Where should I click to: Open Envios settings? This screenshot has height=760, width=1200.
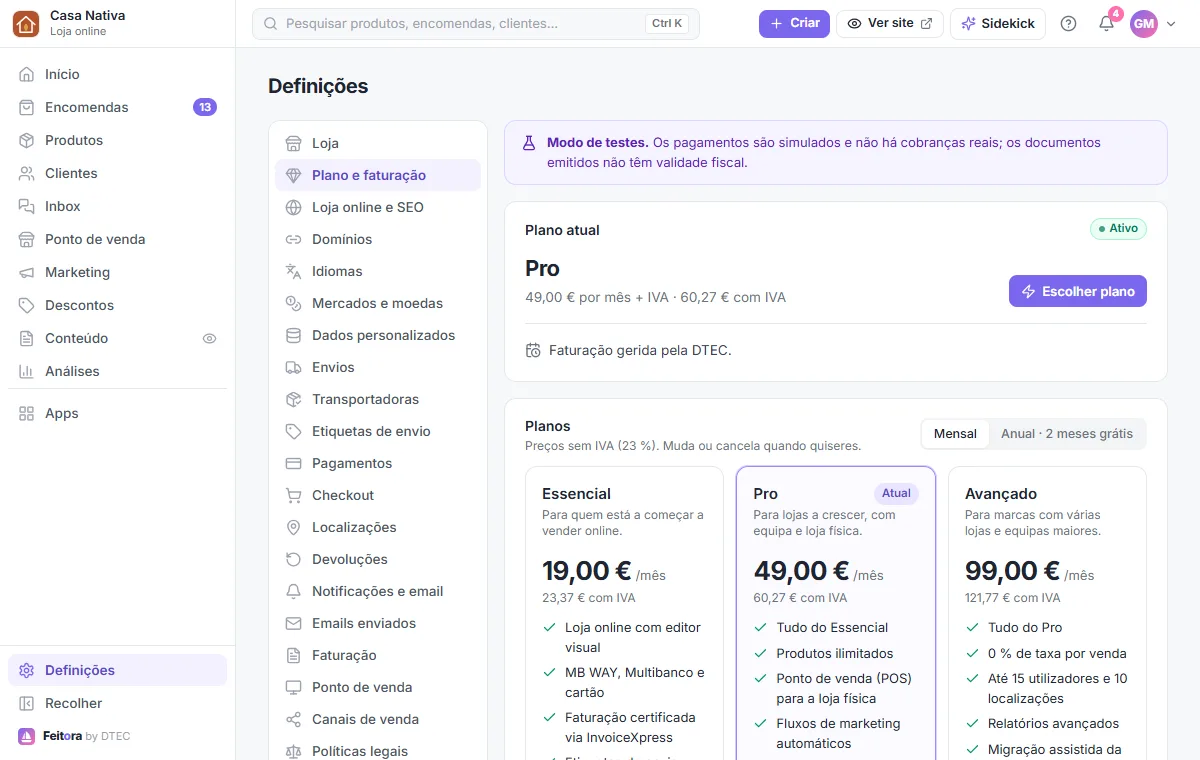(x=378, y=367)
